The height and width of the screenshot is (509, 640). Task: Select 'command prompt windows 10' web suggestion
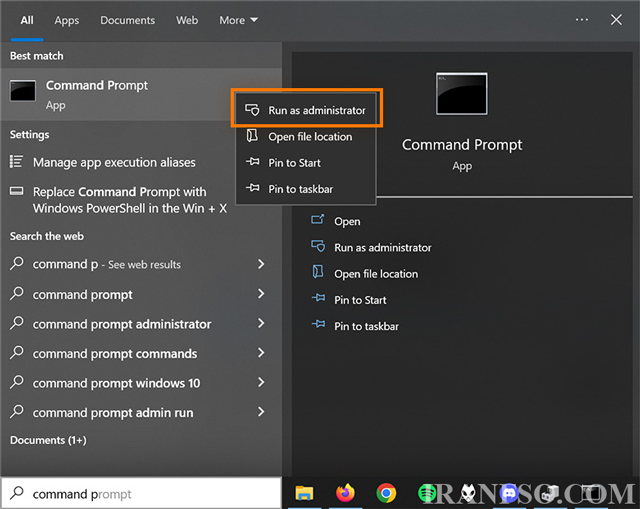pyautogui.click(x=141, y=383)
